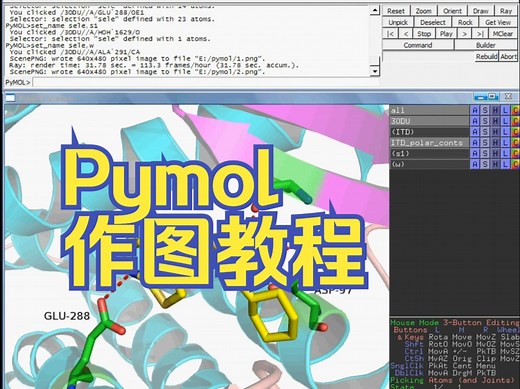Toggle the Rock button
Image resolution: width=520 pixels, height=389 pixels.
click(x=465, y=22)
